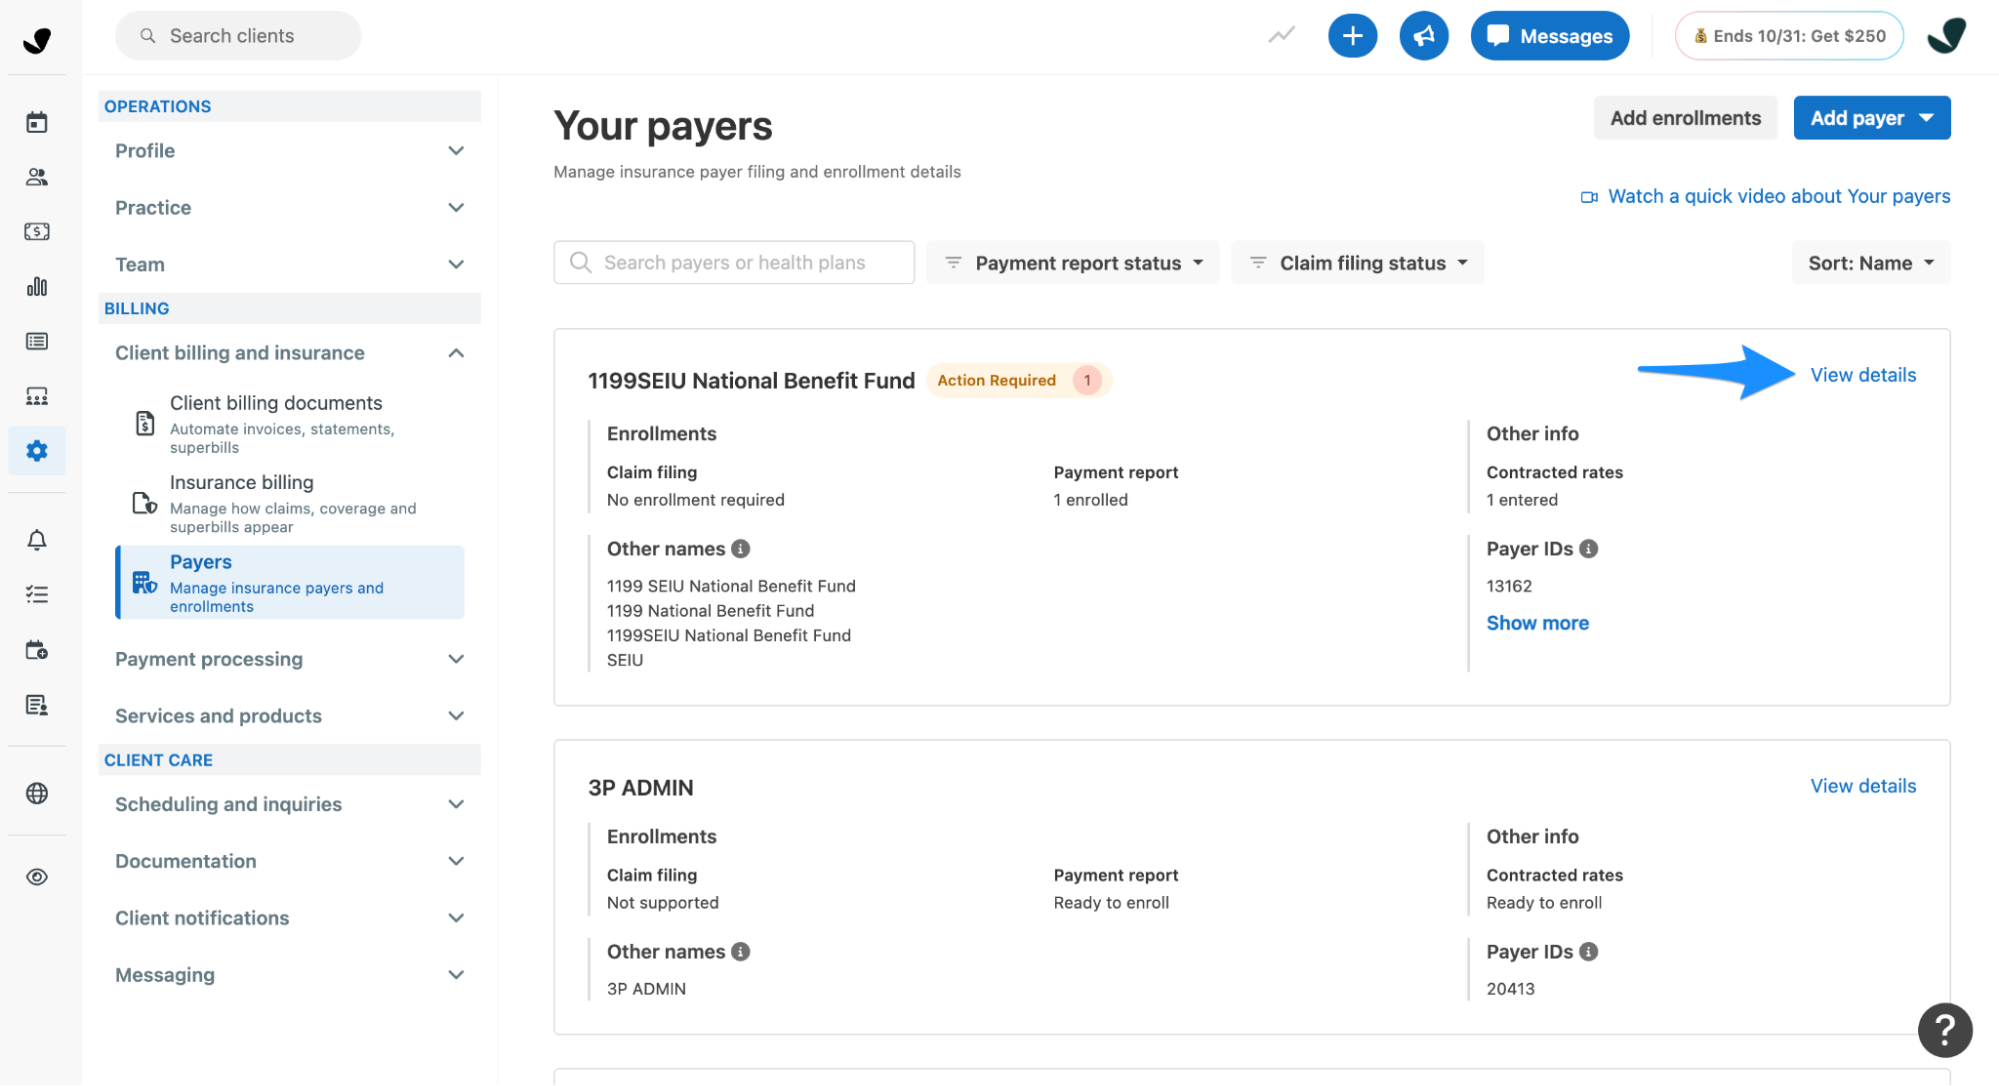This screenshot has height=1086, width=1999.
Task: Open the checklist tasks icon
Action: (37, 595)
